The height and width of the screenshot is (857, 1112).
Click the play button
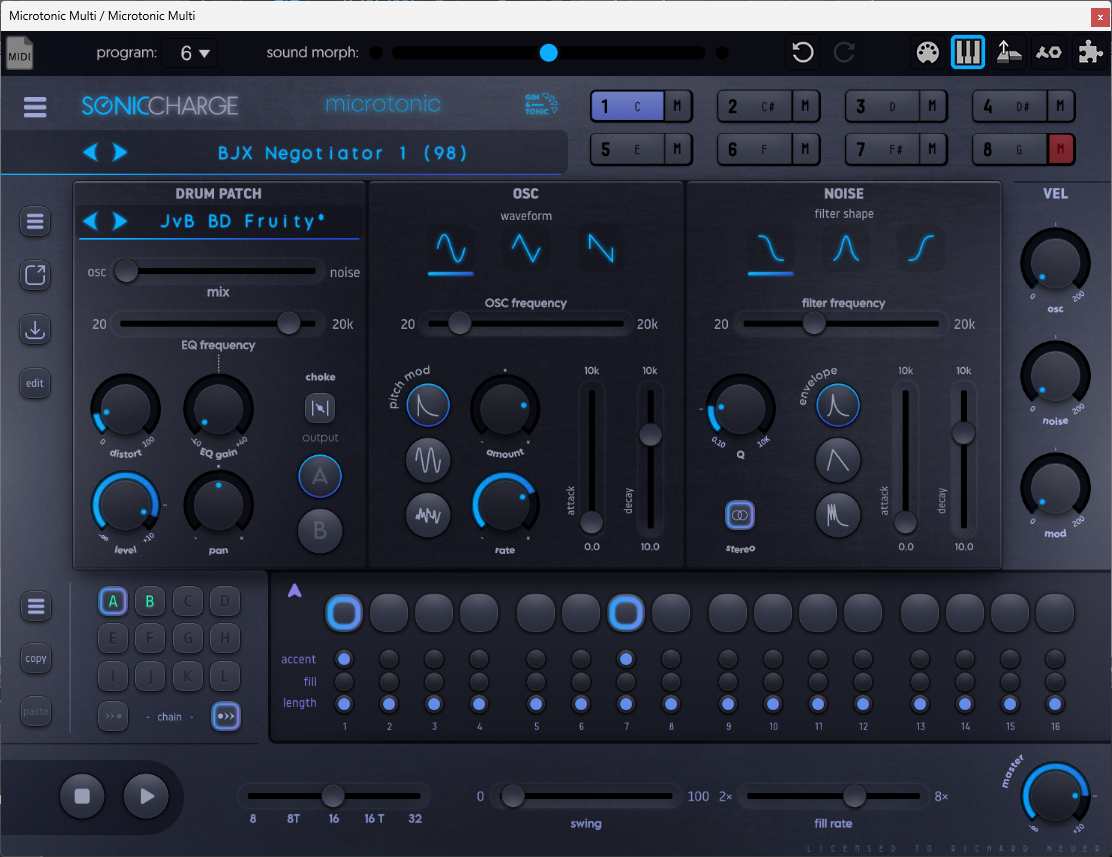tap(145, 796)
